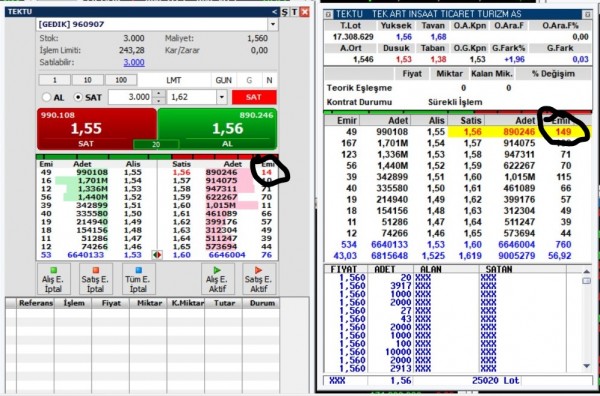This screenshot has width=600, height=396.
Task: Click the Fiyat column header in orders table
Action: [111, 303]
